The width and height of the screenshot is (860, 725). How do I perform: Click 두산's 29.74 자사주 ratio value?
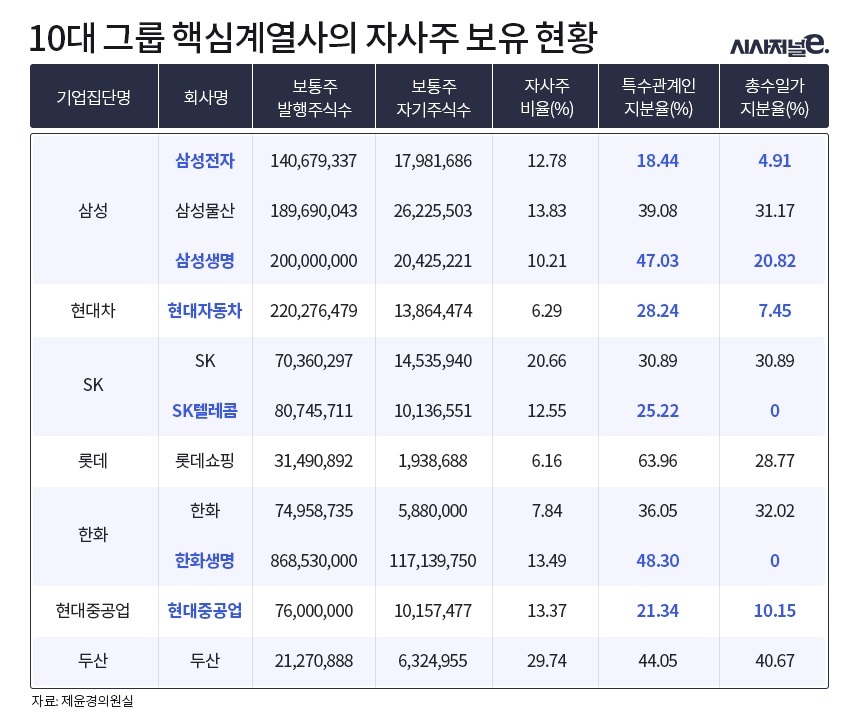pos(547,661)
